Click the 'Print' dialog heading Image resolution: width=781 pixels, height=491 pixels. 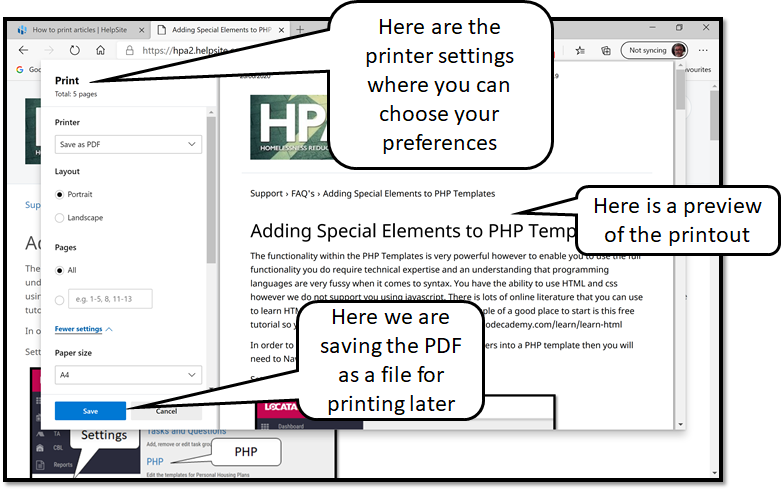(67, 81)
